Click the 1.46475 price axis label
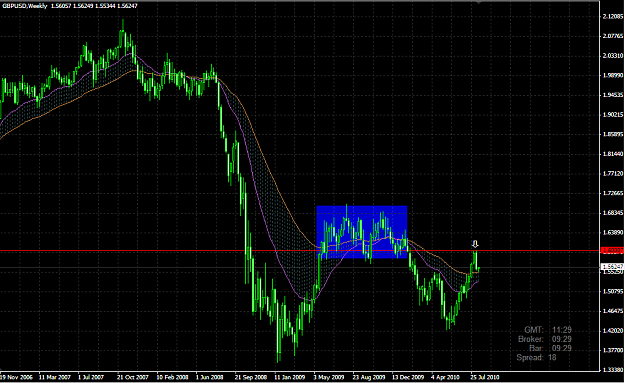 [x=613, y=311]
